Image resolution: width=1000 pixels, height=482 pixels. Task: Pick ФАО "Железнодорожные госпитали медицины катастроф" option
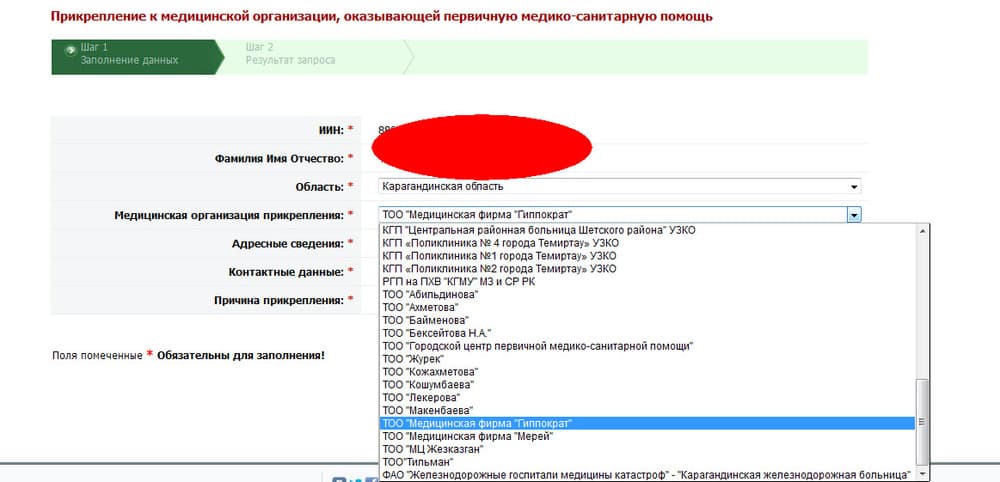click(x=647, y=474)
